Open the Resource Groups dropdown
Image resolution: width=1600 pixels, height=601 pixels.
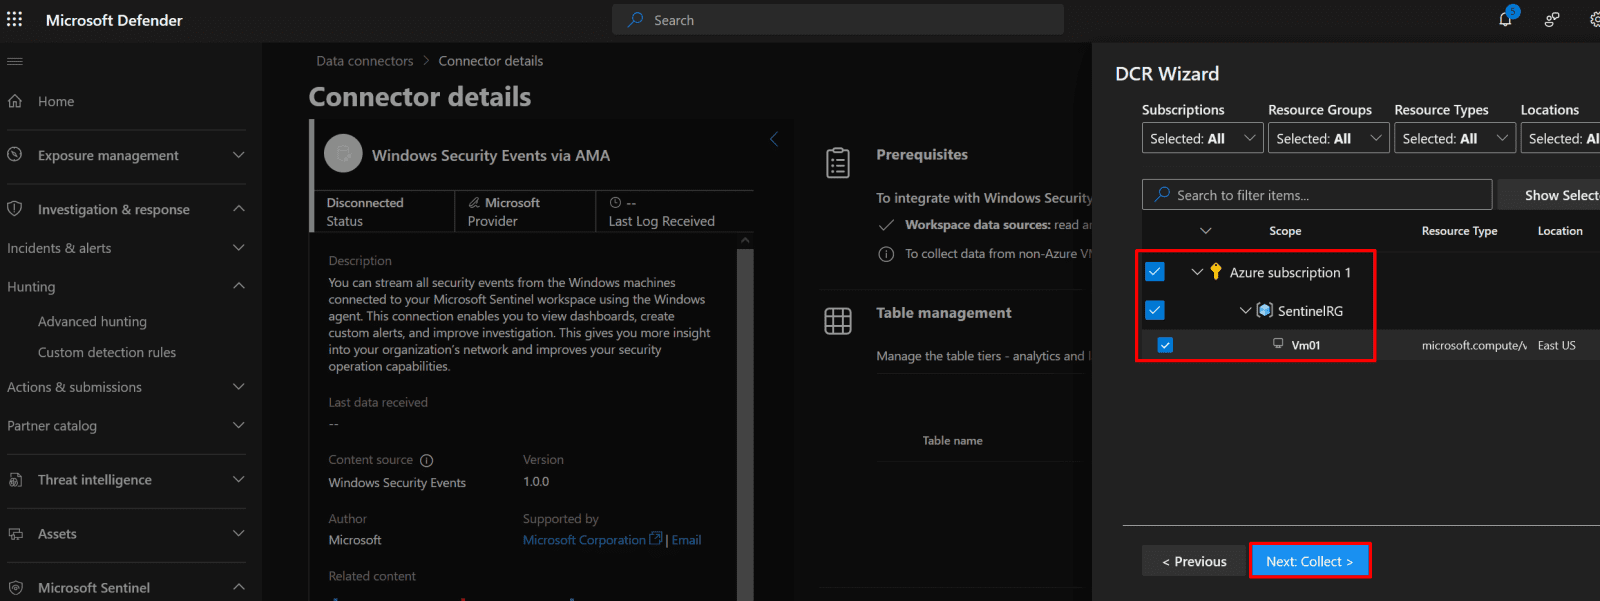1328,139
